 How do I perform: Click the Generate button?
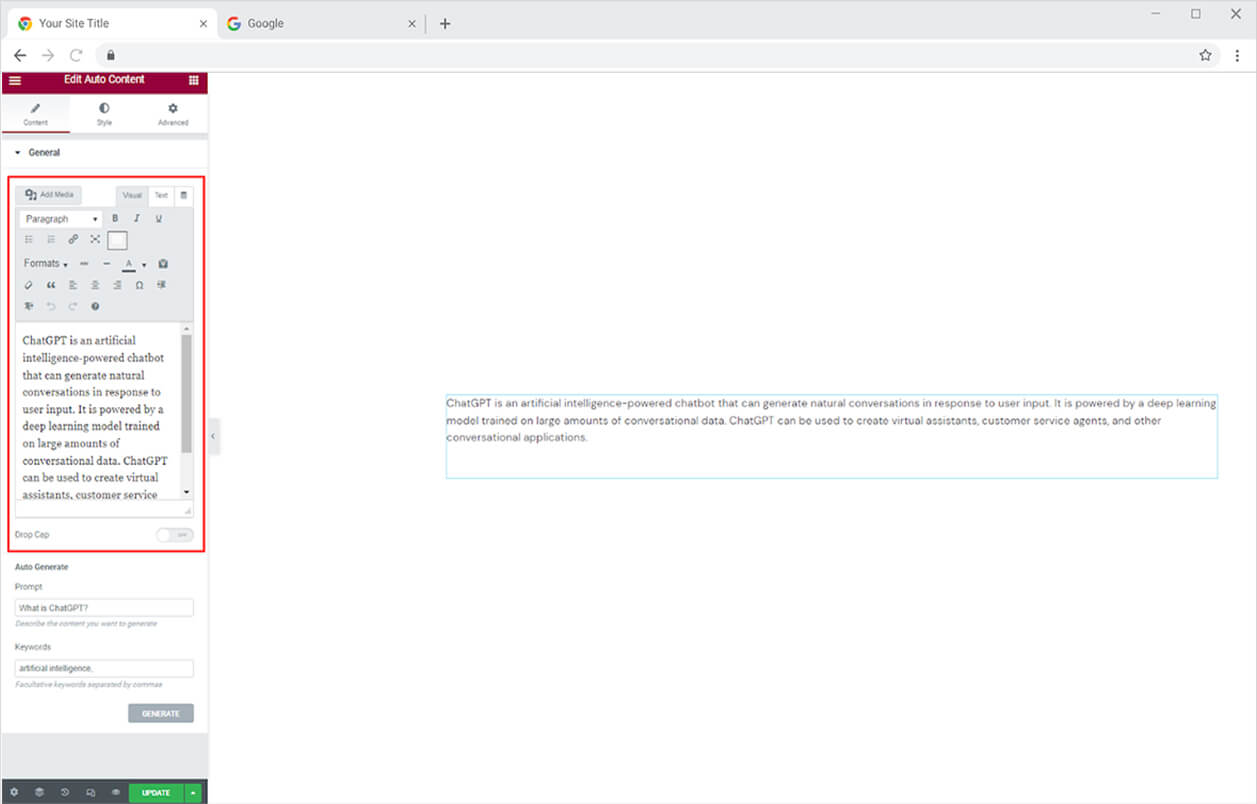160,714
